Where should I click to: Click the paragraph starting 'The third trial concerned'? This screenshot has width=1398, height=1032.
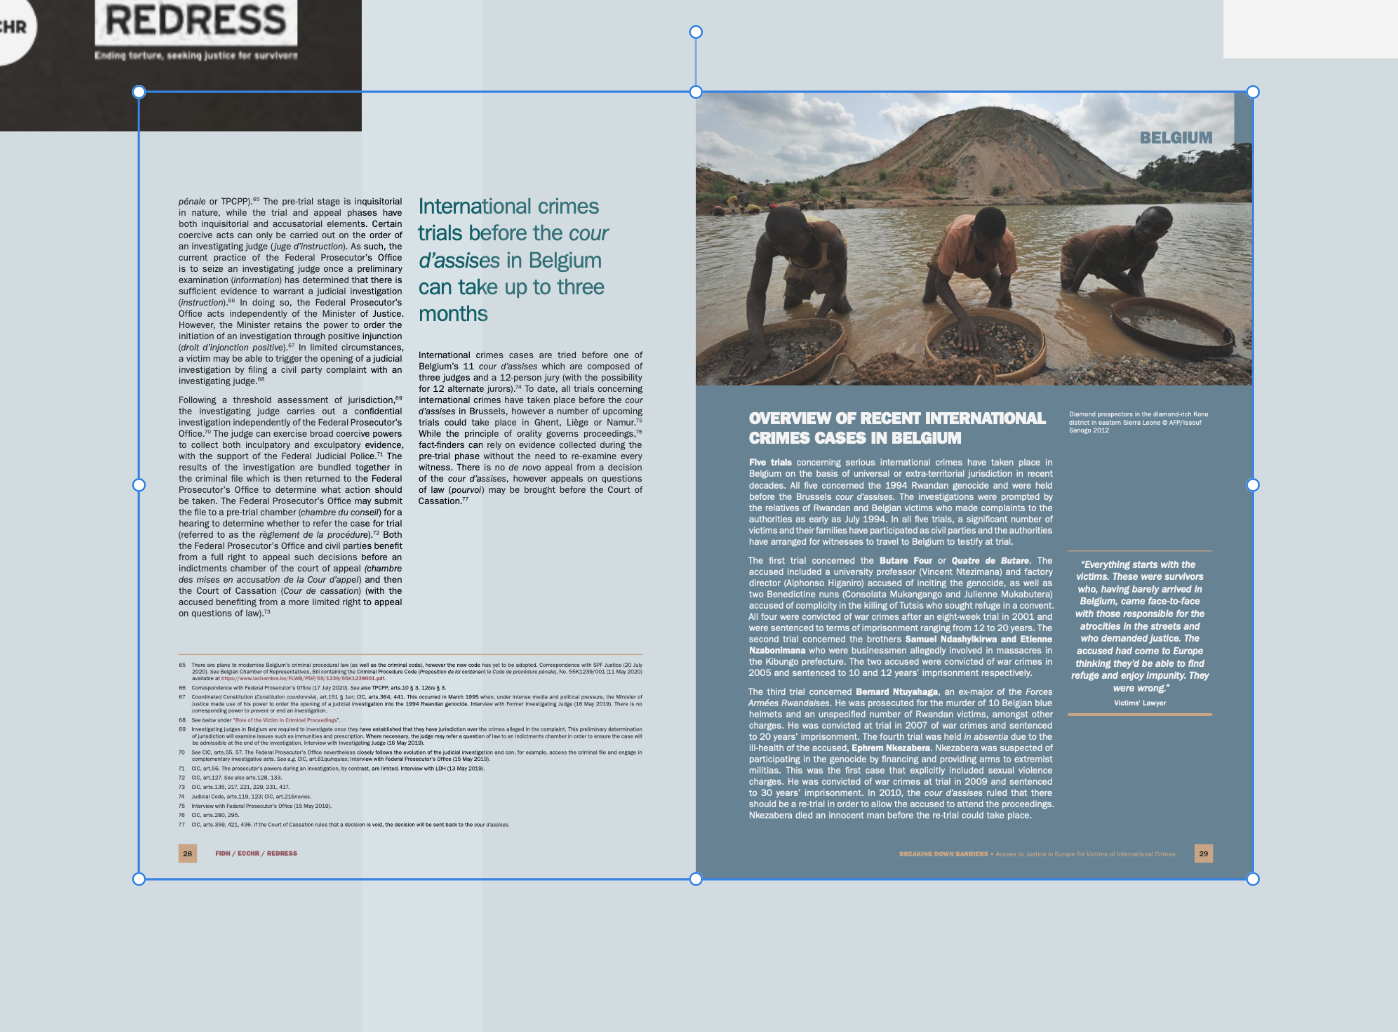point(900,754)
